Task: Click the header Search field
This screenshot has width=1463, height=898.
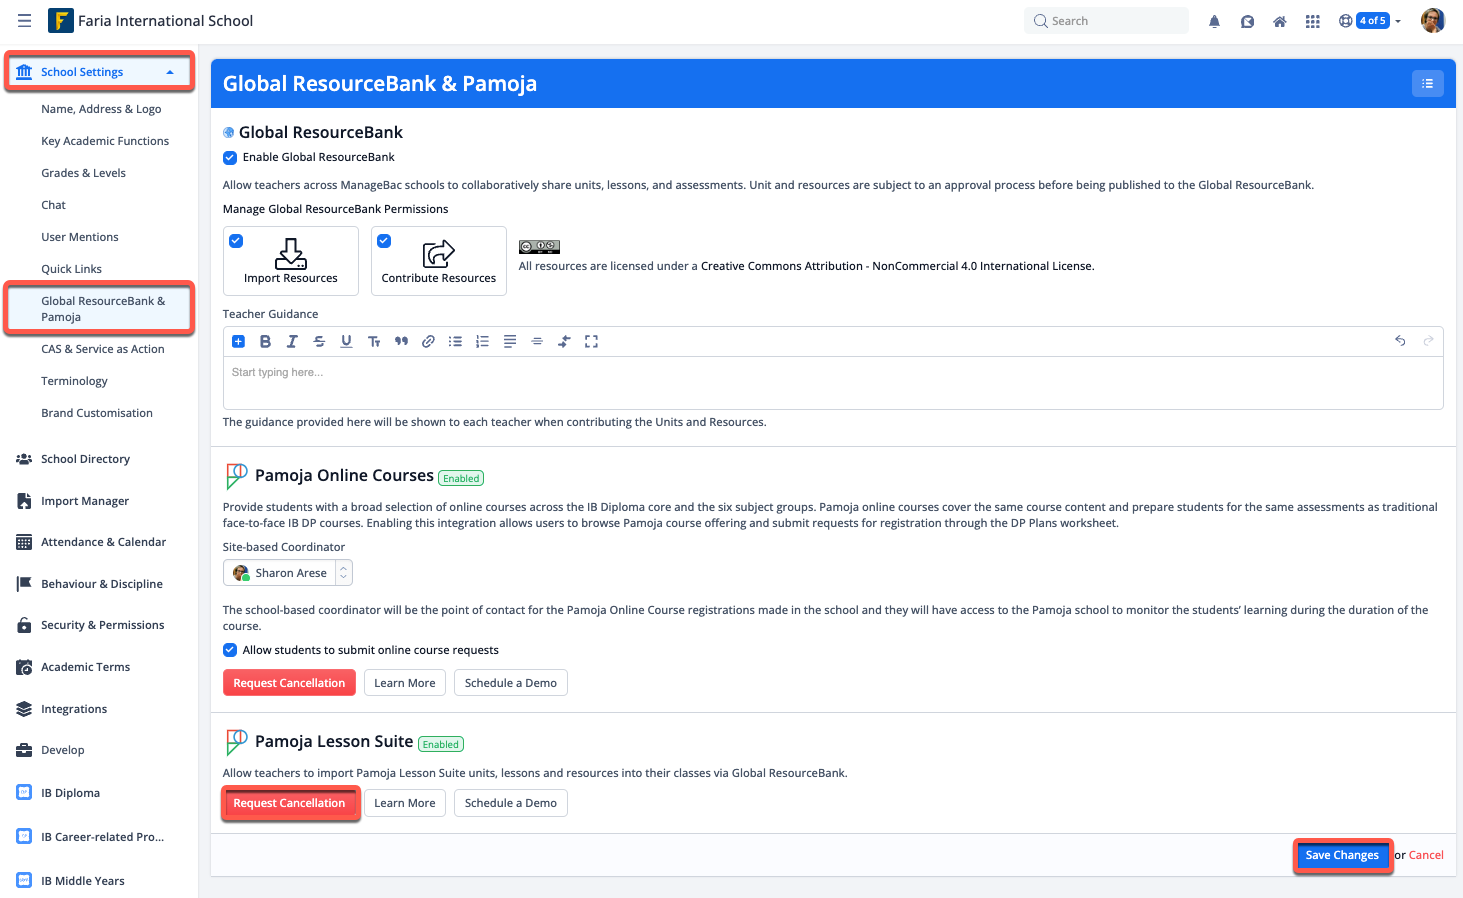Action: click(1106, 21)
